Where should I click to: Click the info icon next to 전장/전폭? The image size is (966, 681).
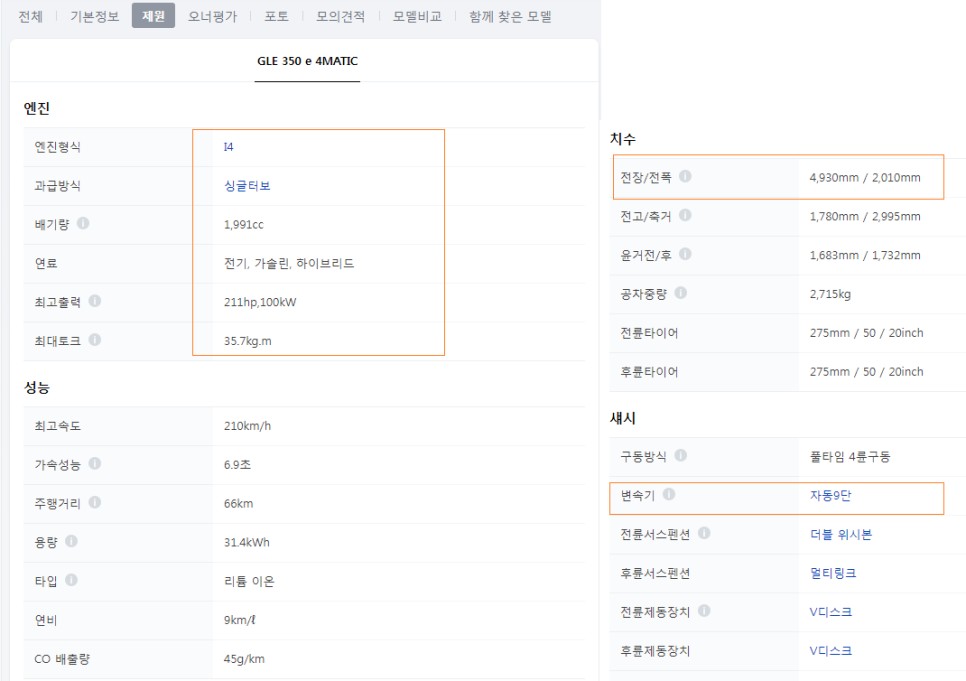point(685,176)
